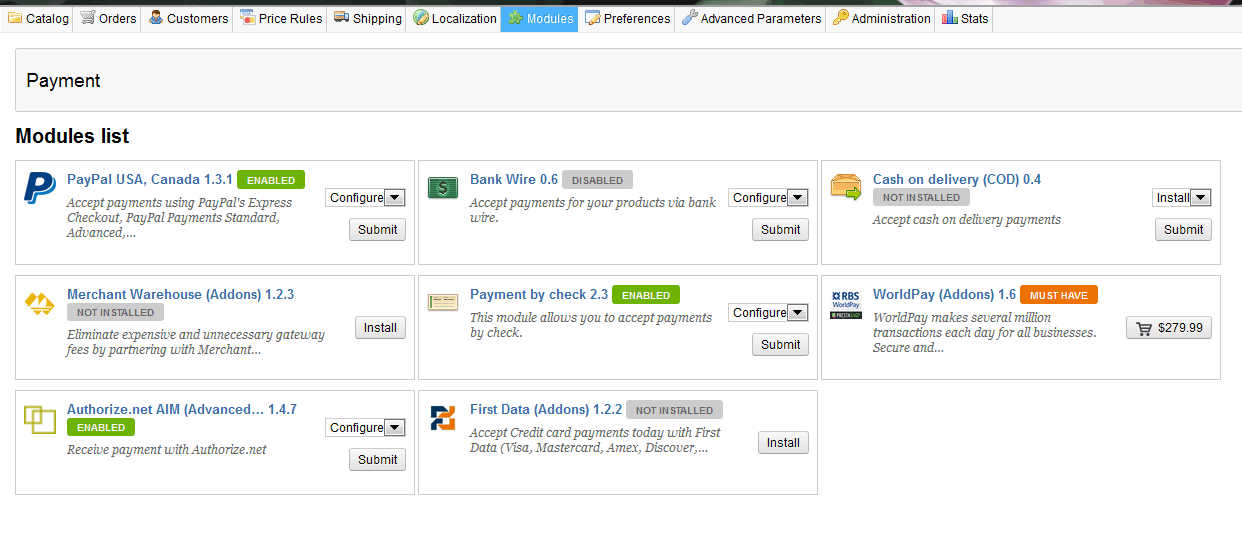Click the PayPal logo icon

tap(40, 188)
